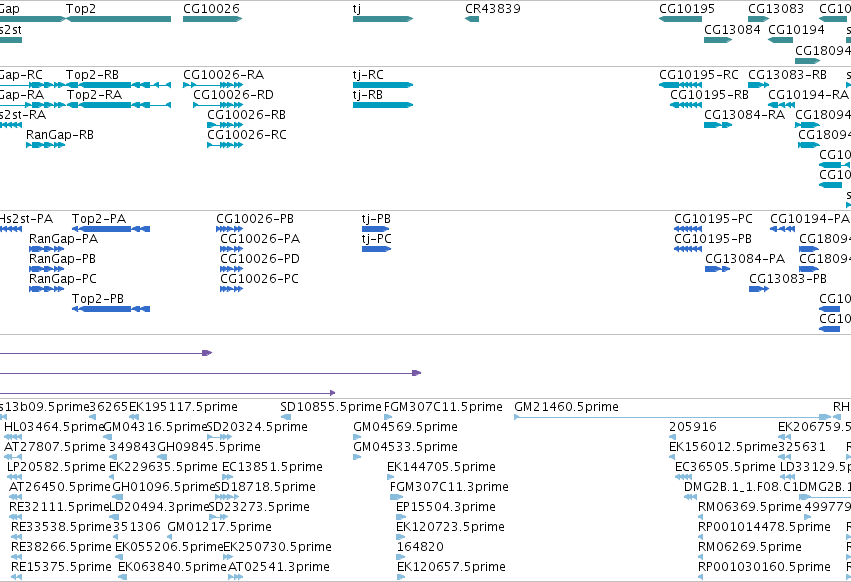Click transcript CG13084-RA
The image size is (851, 582).
(x=745, y=115)
